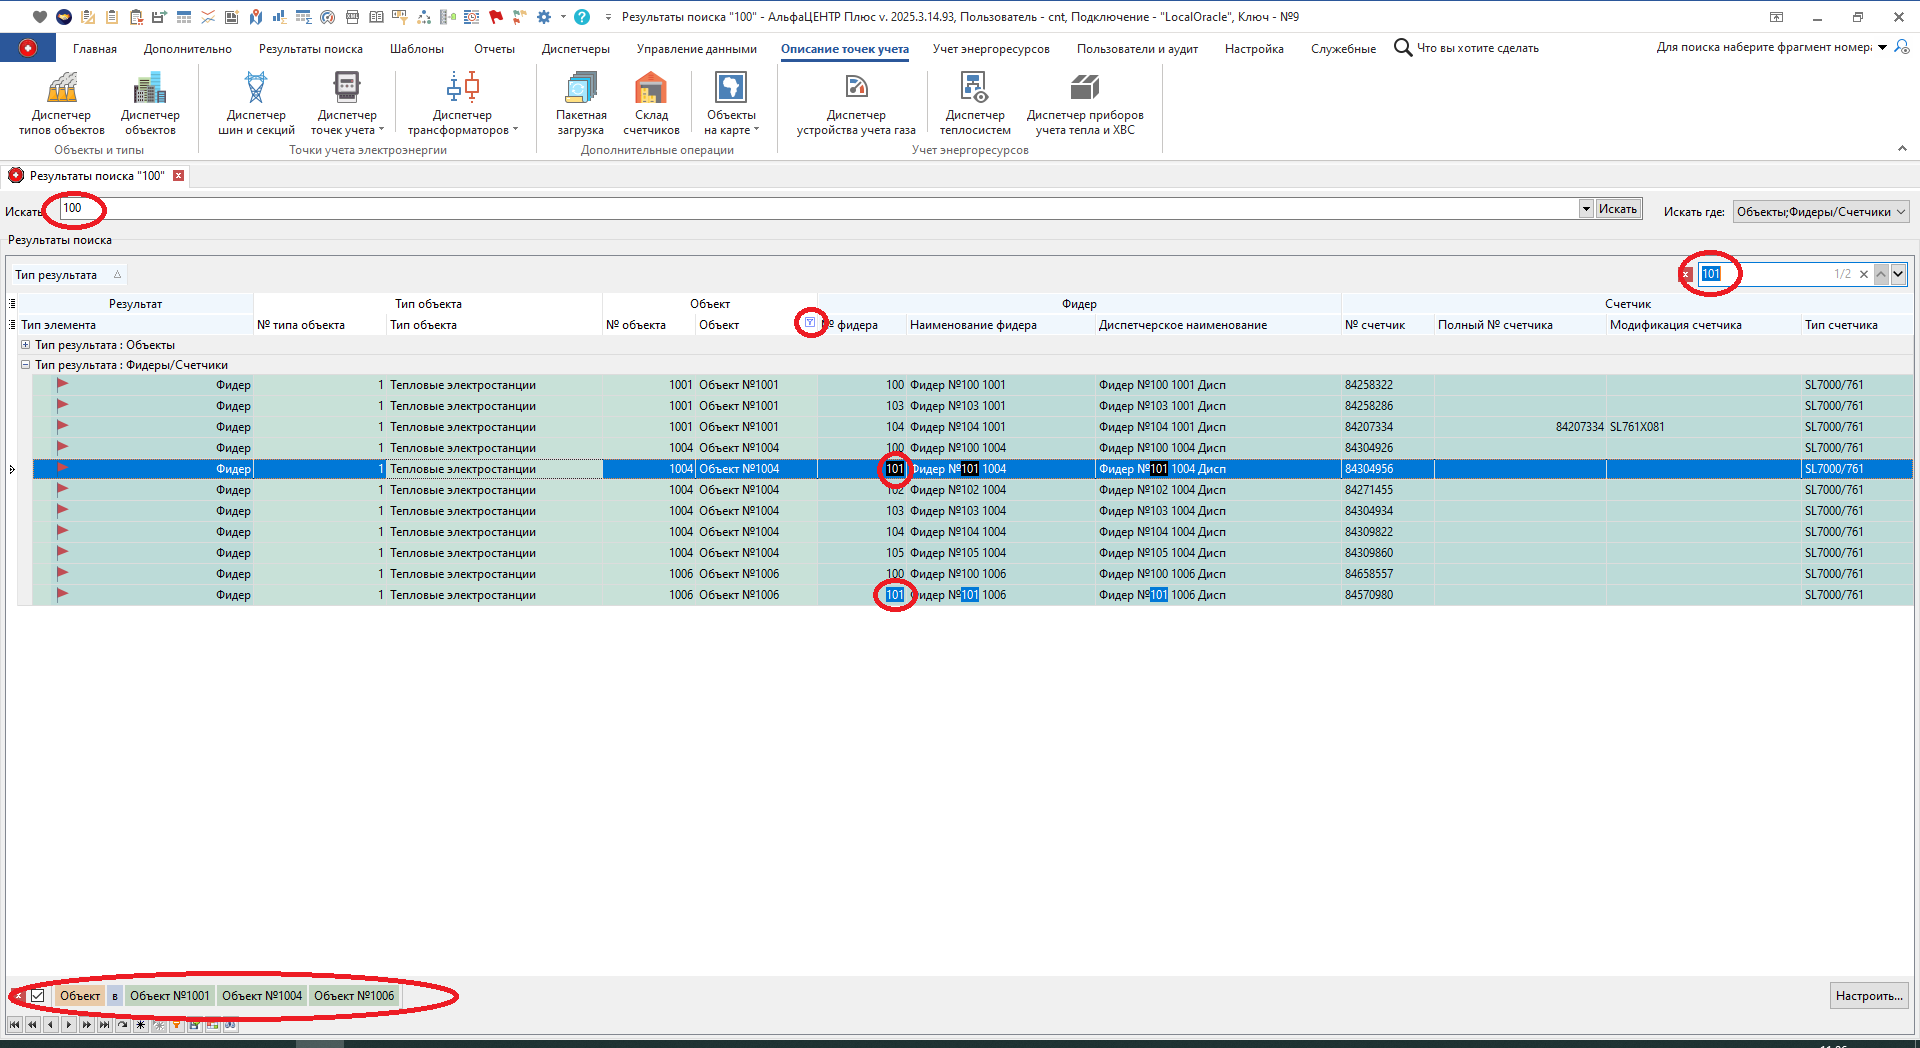Click the Объект column filter icon
1920x1048 pixels.
pyautogui.click(x=810, y=323)
